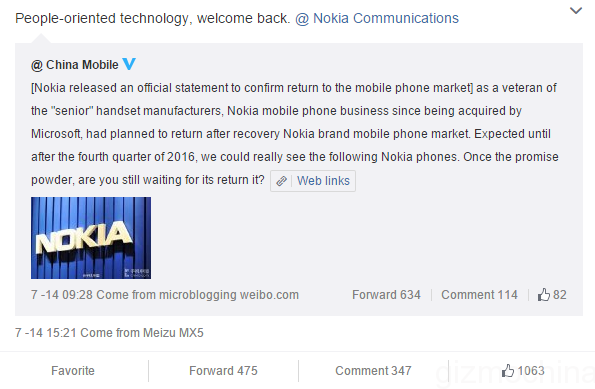The width and height of the screenshot is (595, 389).
Task: Click the bracketed Nokia official statement headline
Action: pos(252,88)
